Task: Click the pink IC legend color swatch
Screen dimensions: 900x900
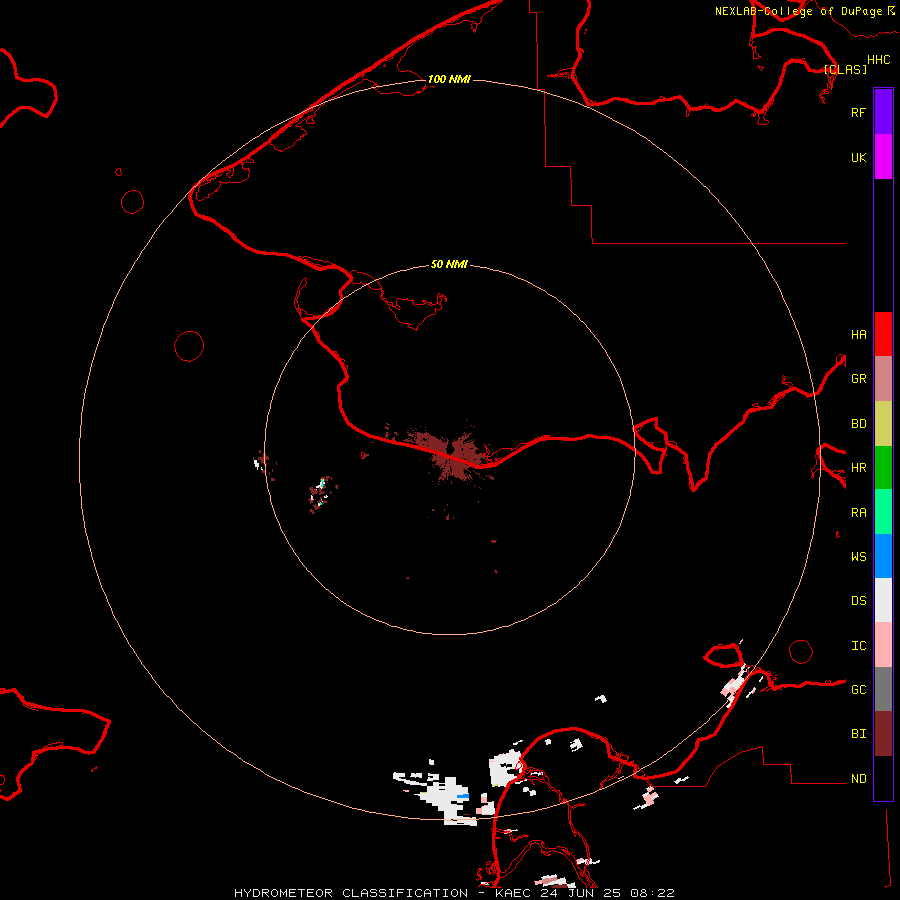Action: pos(883,645)
